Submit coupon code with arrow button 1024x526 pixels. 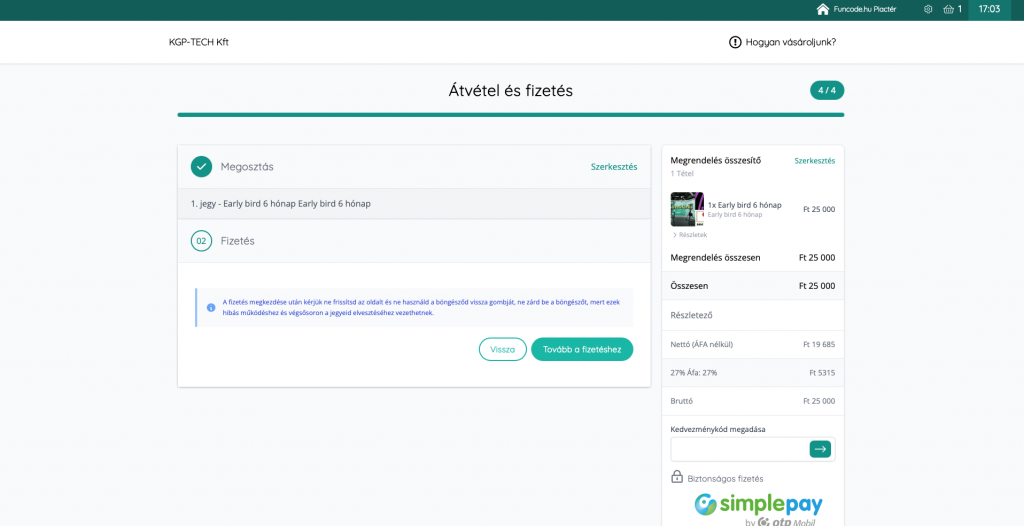pyautogui.click(x=820, y=449)
